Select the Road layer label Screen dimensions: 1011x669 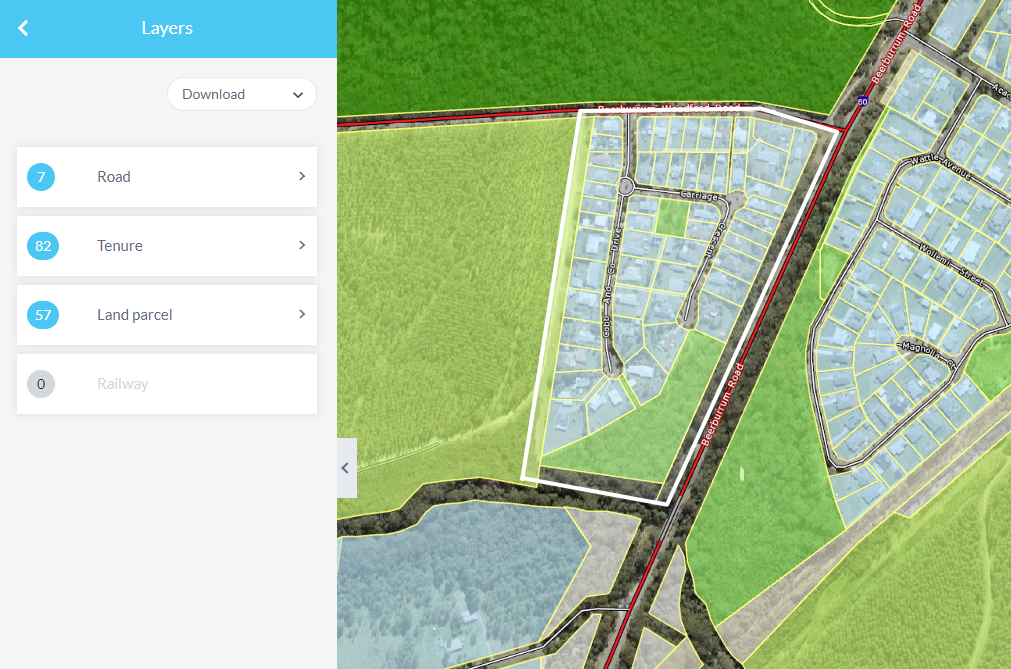point(114,177)
